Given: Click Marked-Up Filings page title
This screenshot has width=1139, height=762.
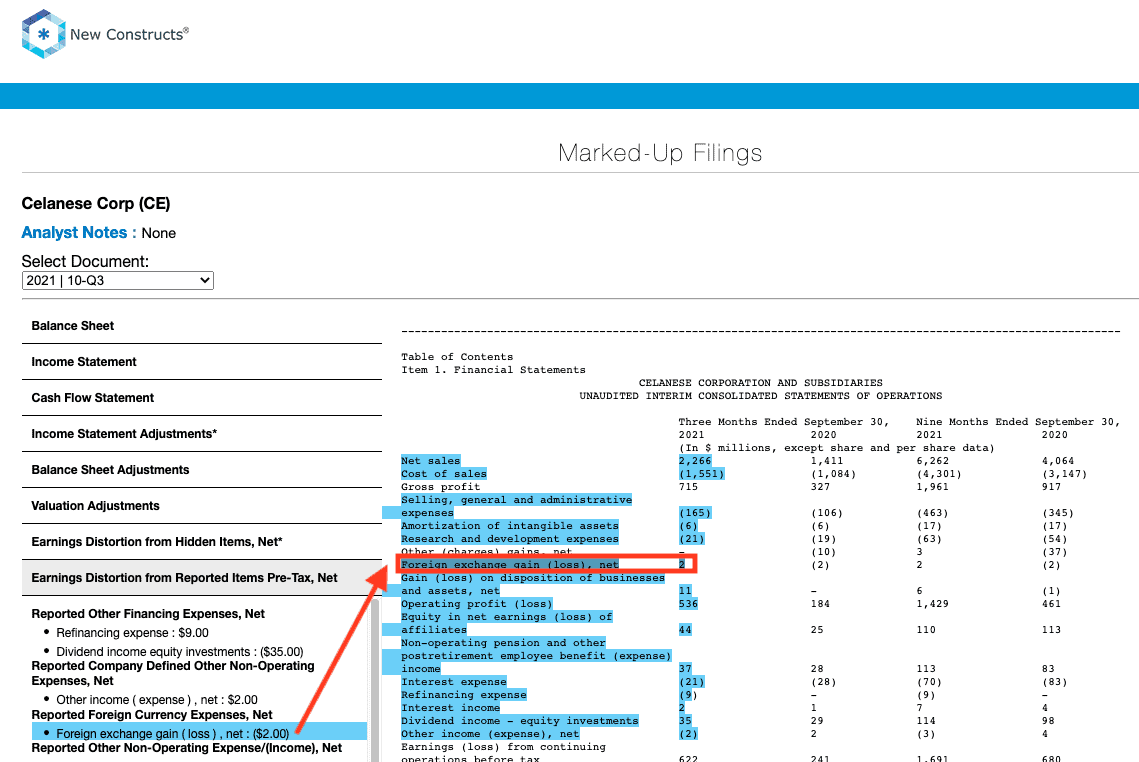Looking at the screenshot, I should tap(660, 153).
